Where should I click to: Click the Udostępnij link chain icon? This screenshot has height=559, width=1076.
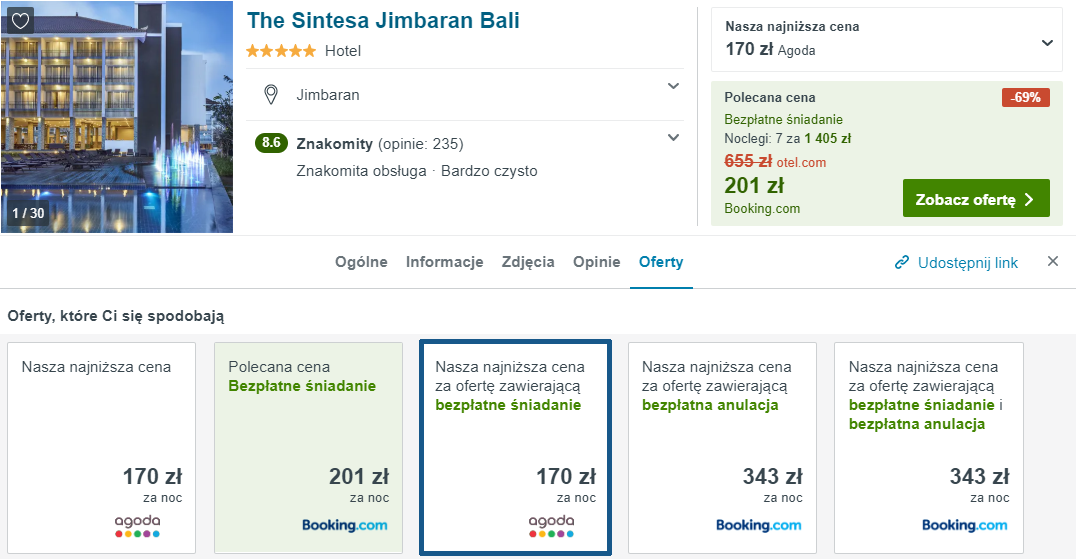(x=902, y=263)
